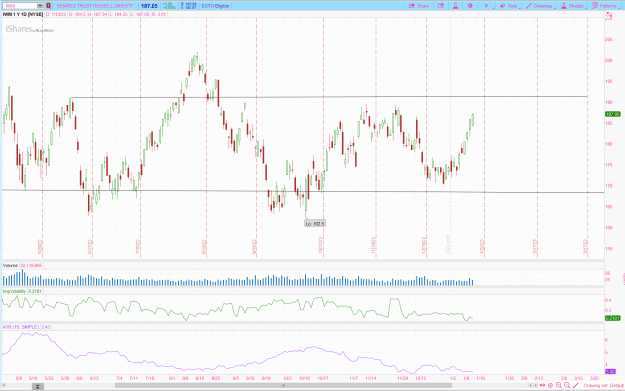This screenshot has width=625, height=391.
Task: Click the IWM symbol input field
Action: pyautogui.click(x=20, y=6)
